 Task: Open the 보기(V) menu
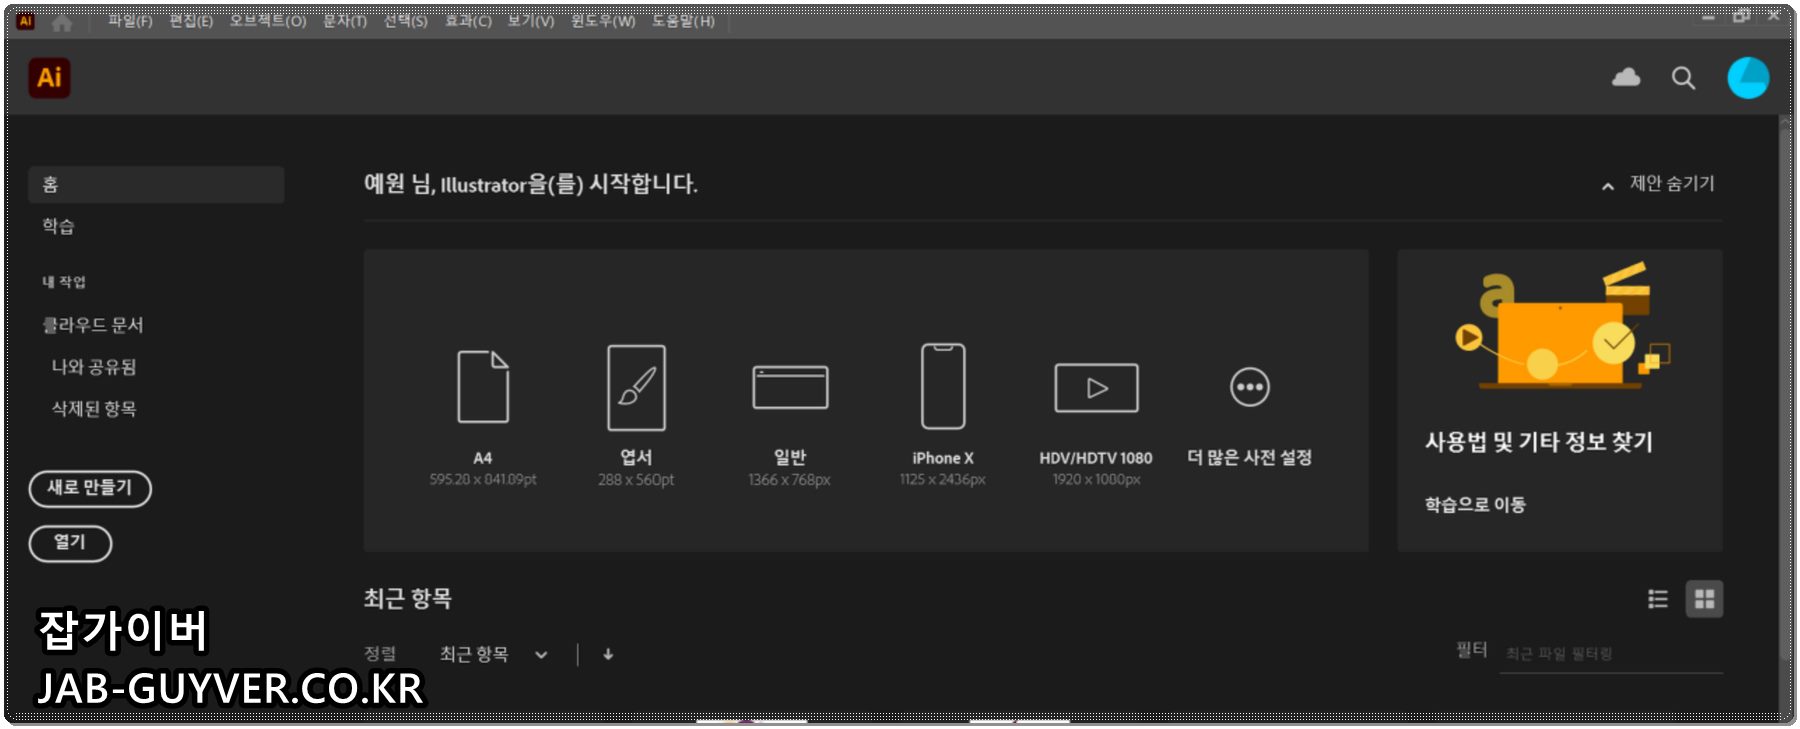coord(531,21)
